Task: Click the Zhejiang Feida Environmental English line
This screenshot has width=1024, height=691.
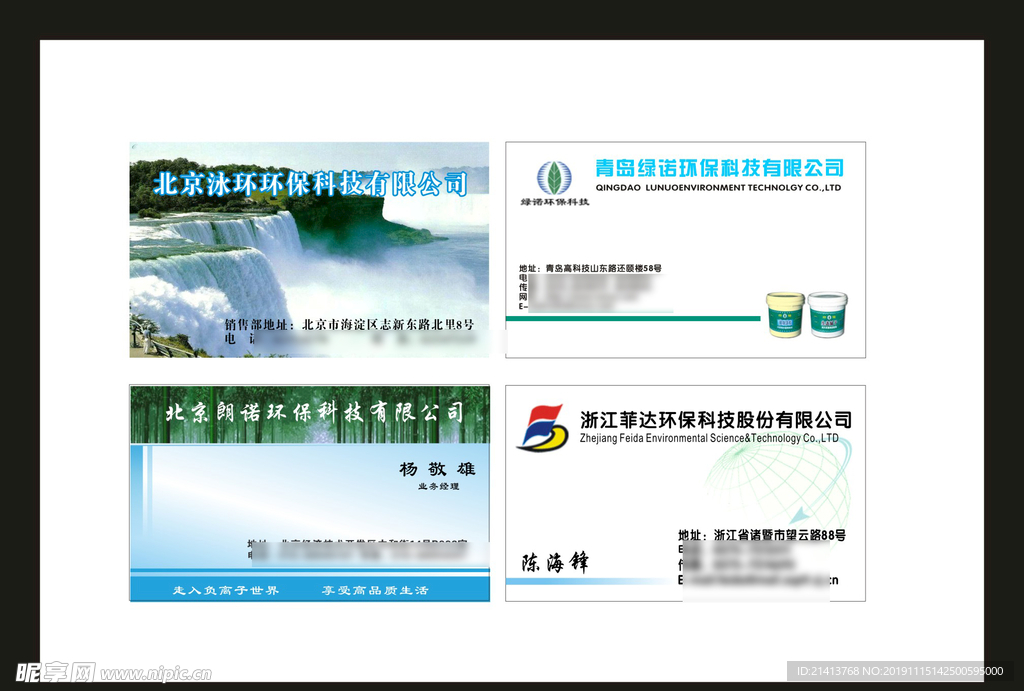Action: pyautogui.click(x=709, y=438)
